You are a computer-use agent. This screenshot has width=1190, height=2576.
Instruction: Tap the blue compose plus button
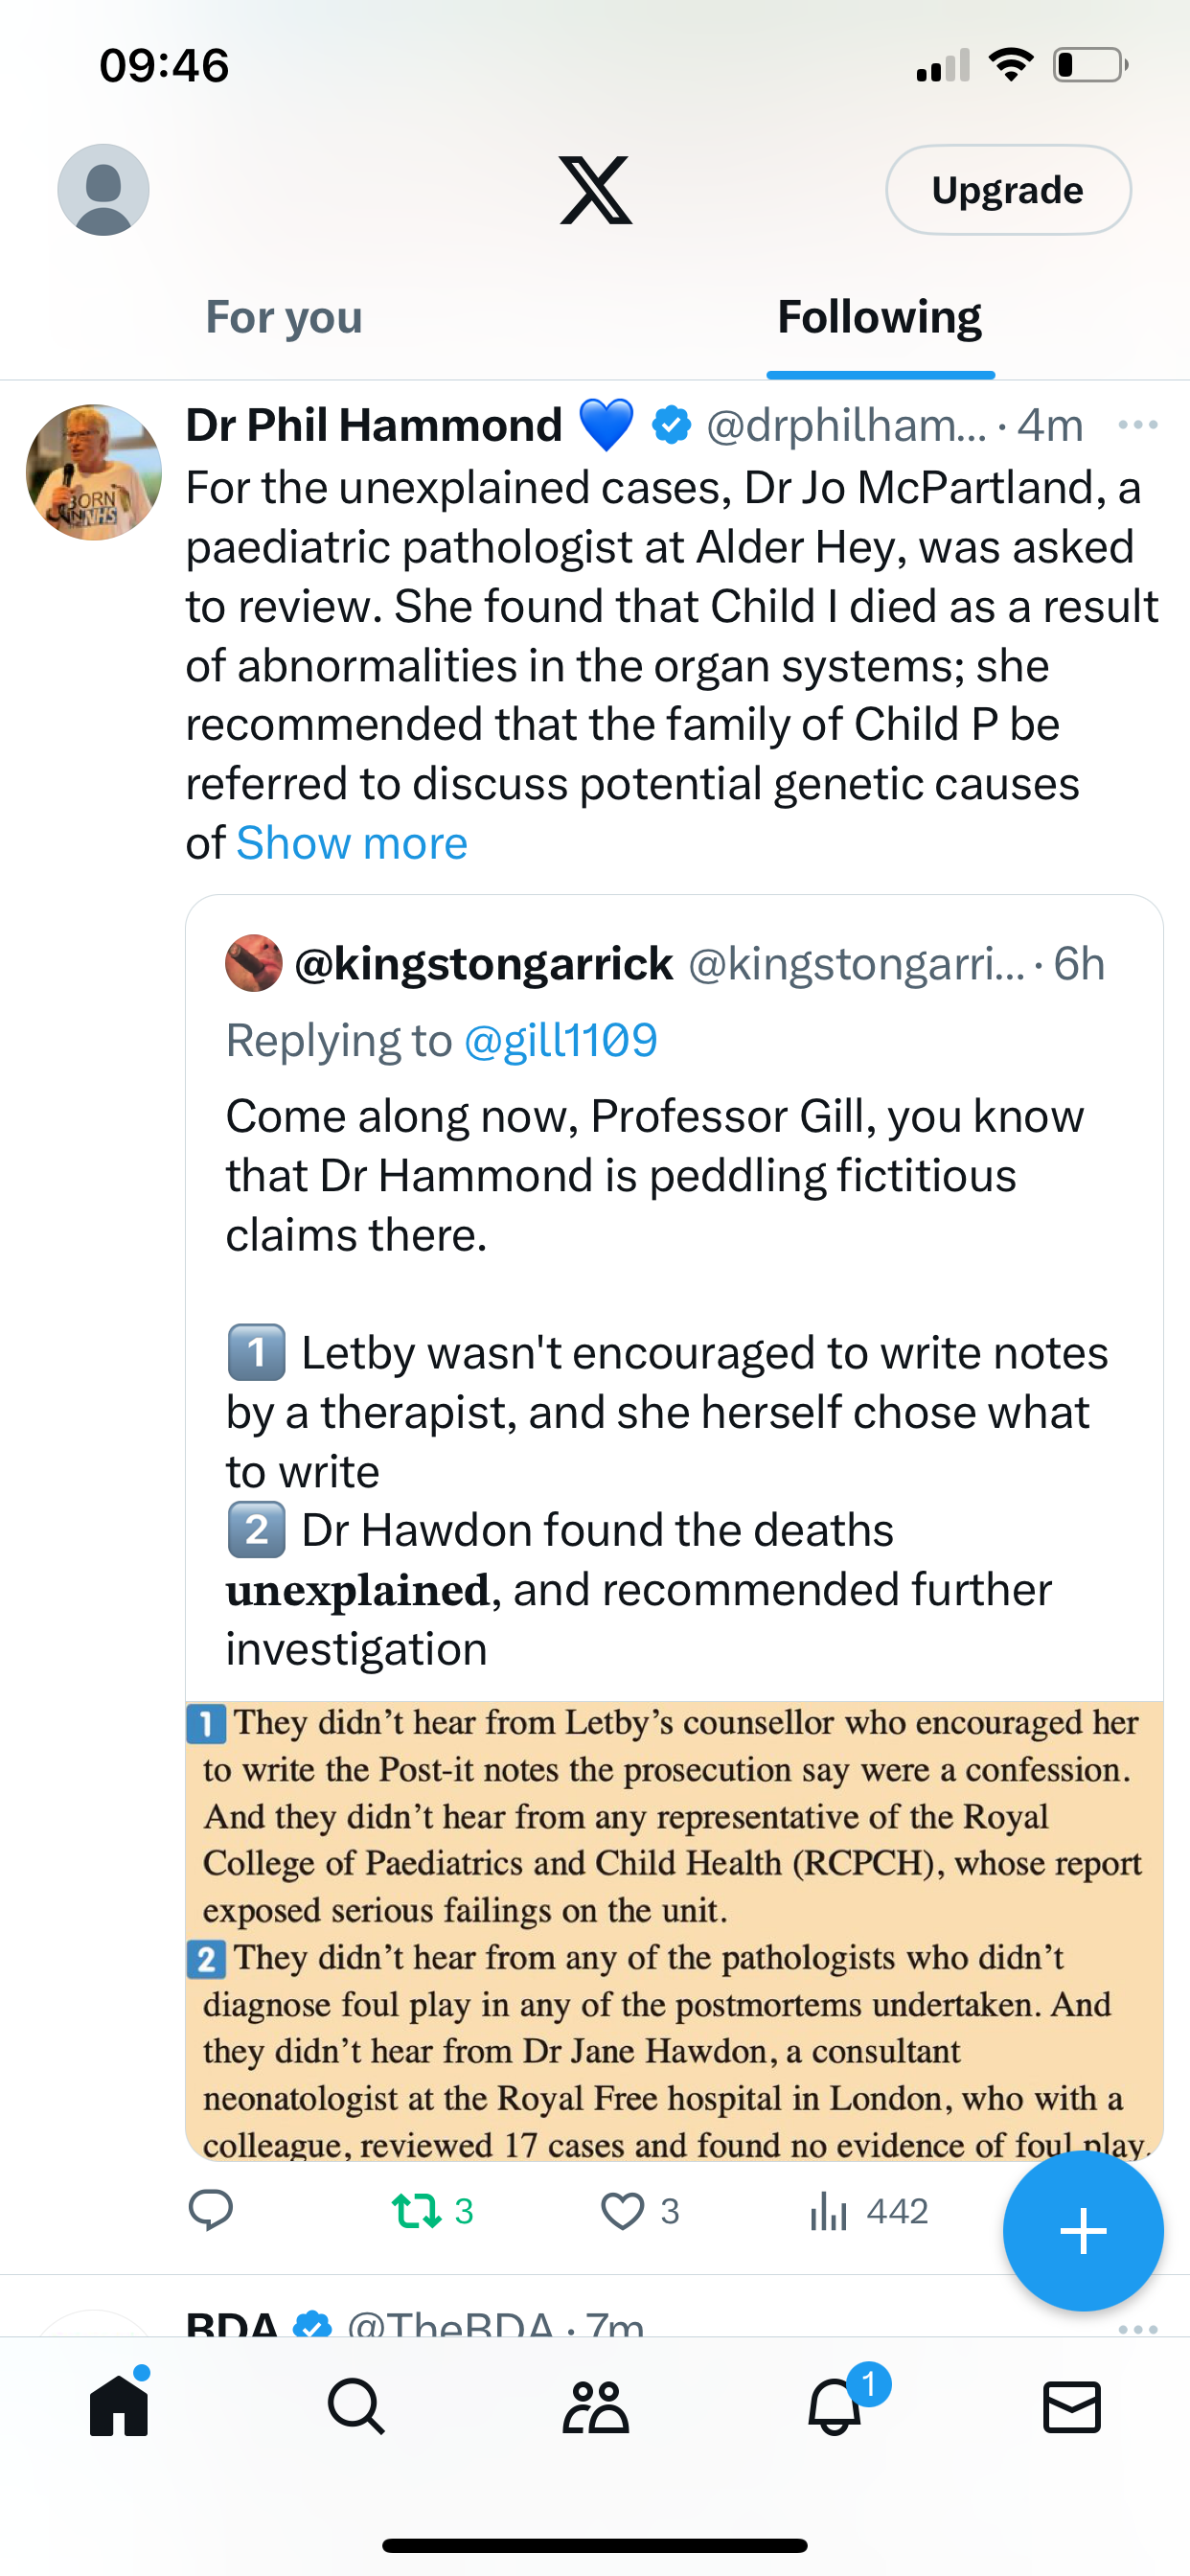click(x=1083, y=2231)
